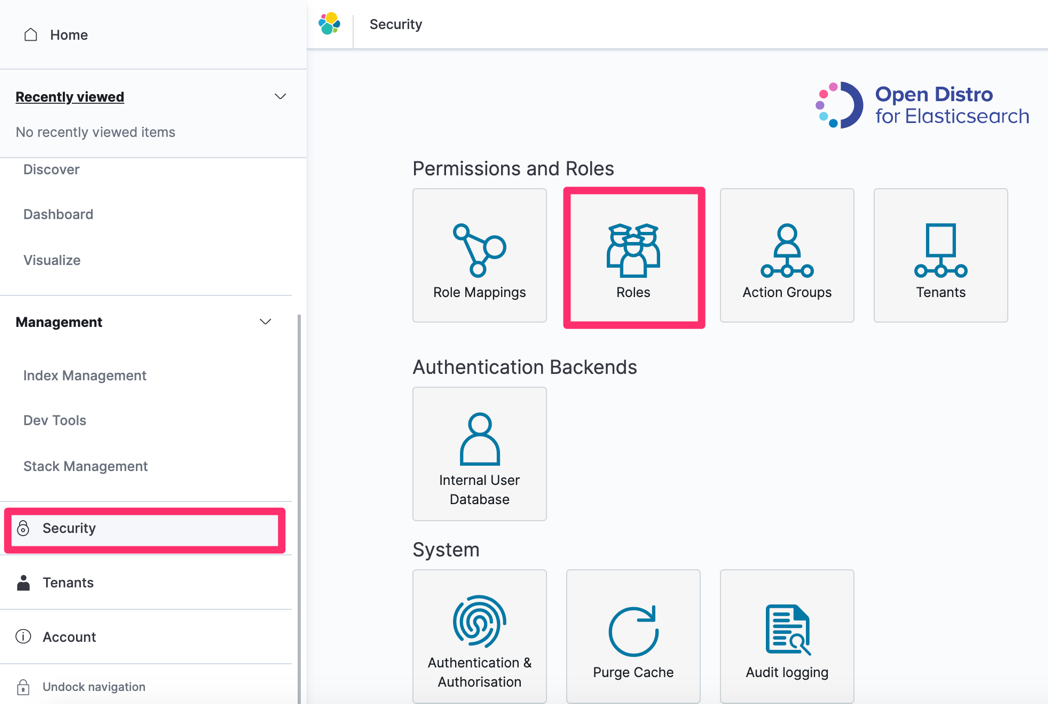
Task: Go to Dev Tools
Action: 54,420
